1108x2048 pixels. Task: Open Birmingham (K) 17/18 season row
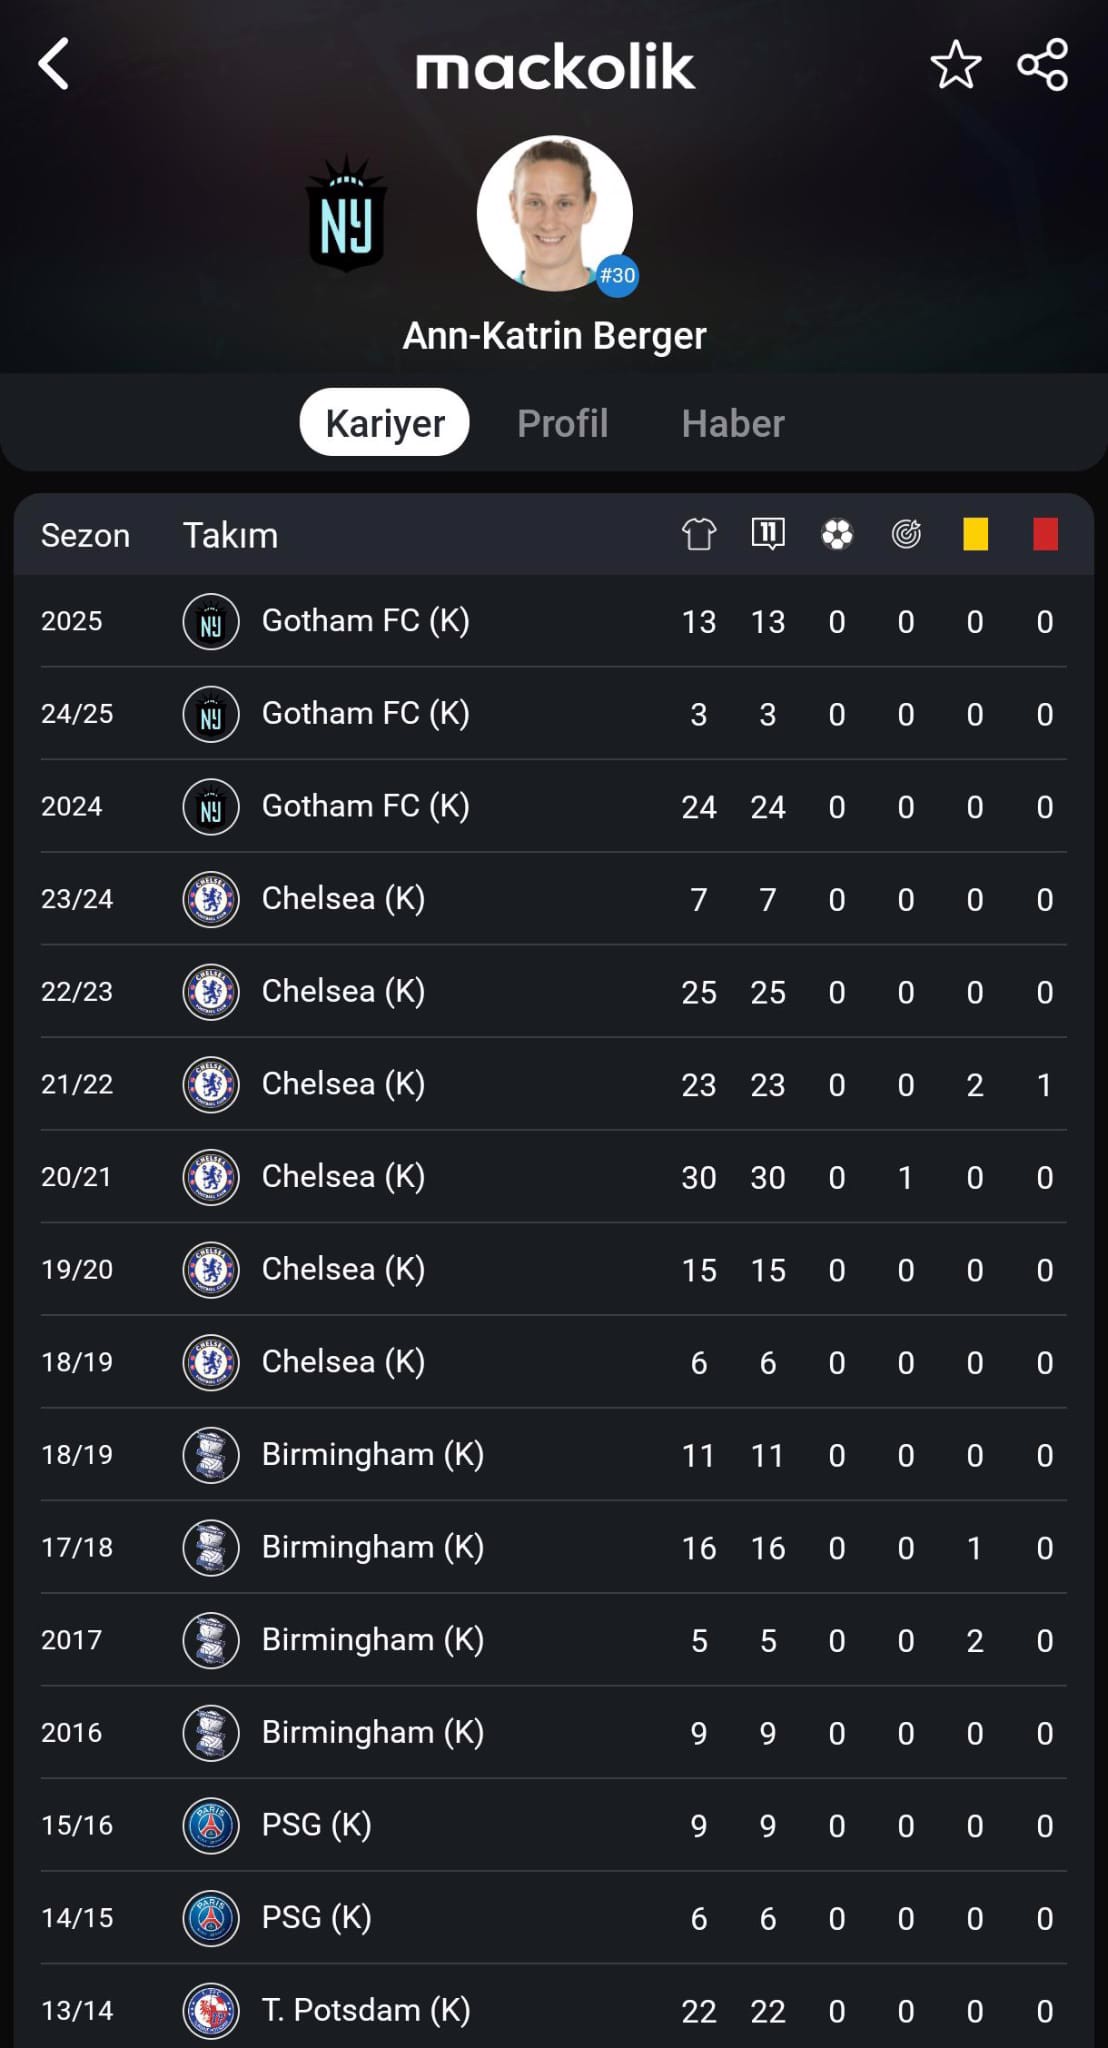(553, 1547)
